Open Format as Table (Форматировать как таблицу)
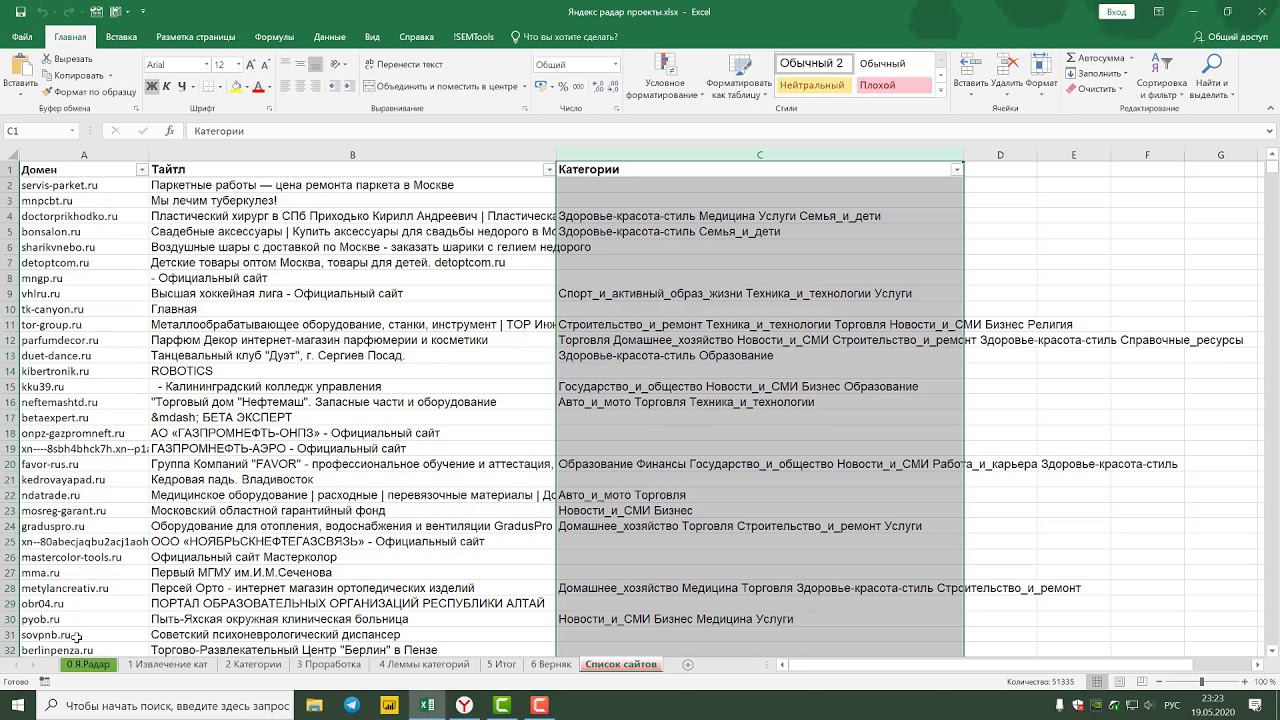 click(x=739, y=76)
